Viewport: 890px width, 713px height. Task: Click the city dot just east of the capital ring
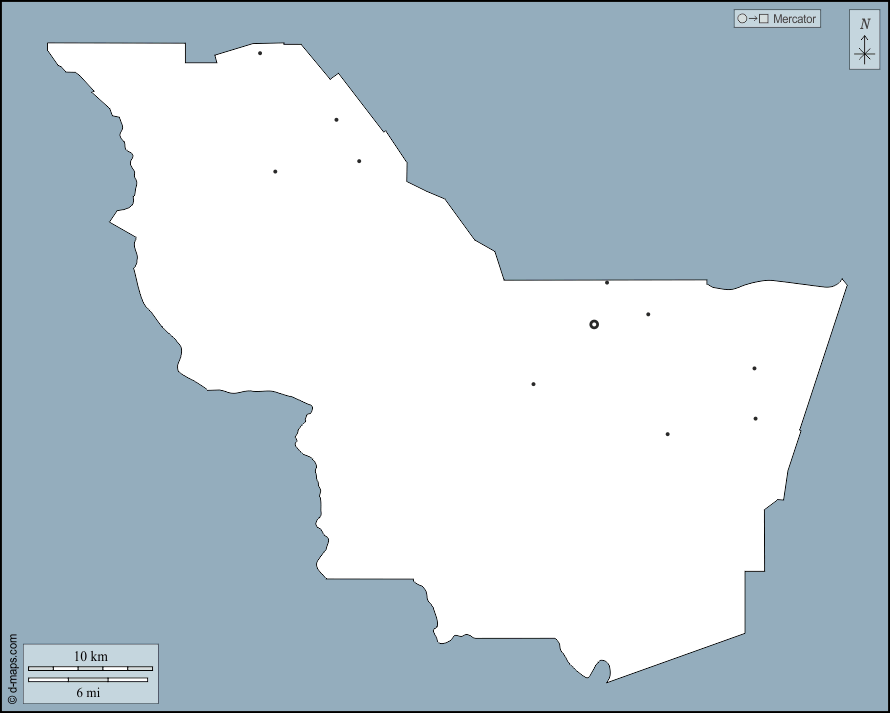(x=648, y=314)
